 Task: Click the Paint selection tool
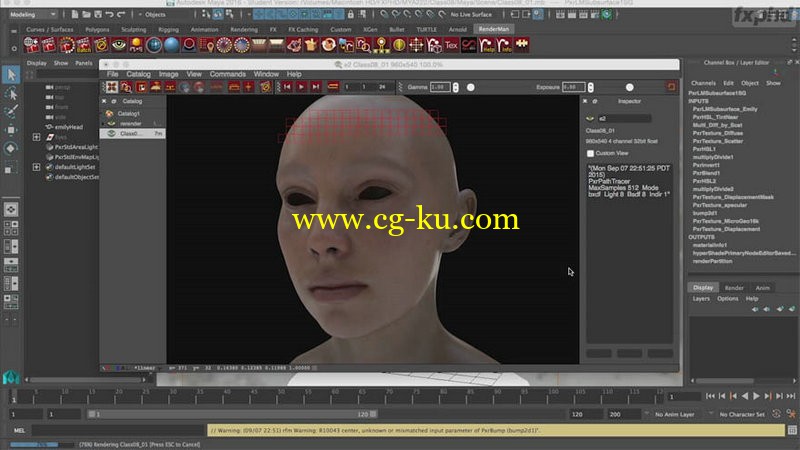tap(11, 112)
